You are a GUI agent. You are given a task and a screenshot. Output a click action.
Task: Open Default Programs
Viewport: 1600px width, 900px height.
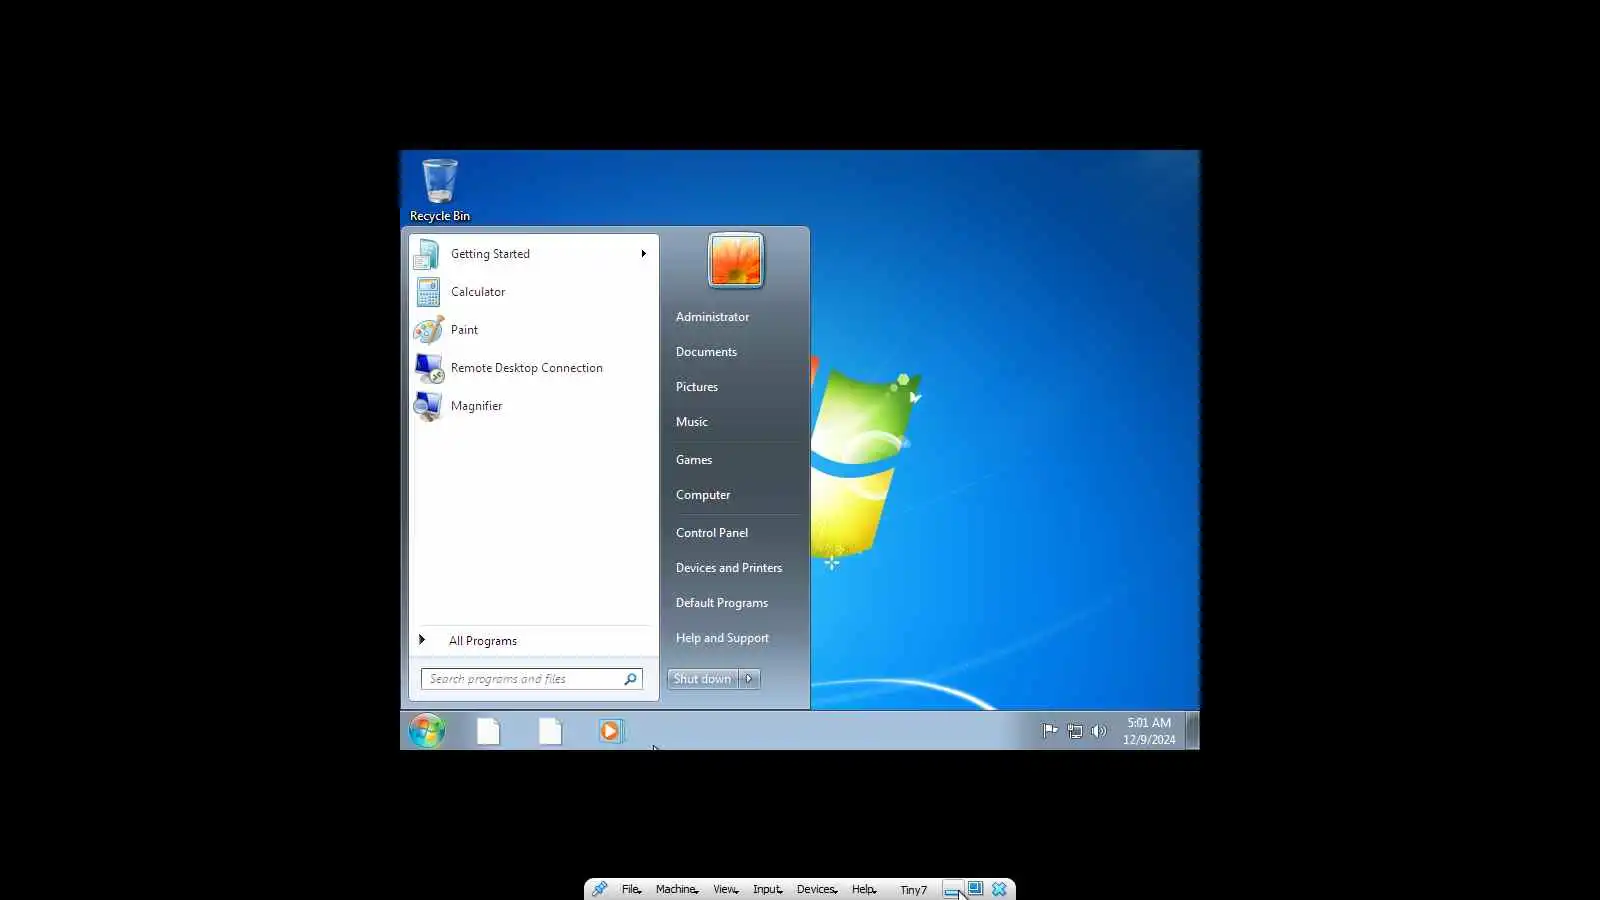[722, 603]
